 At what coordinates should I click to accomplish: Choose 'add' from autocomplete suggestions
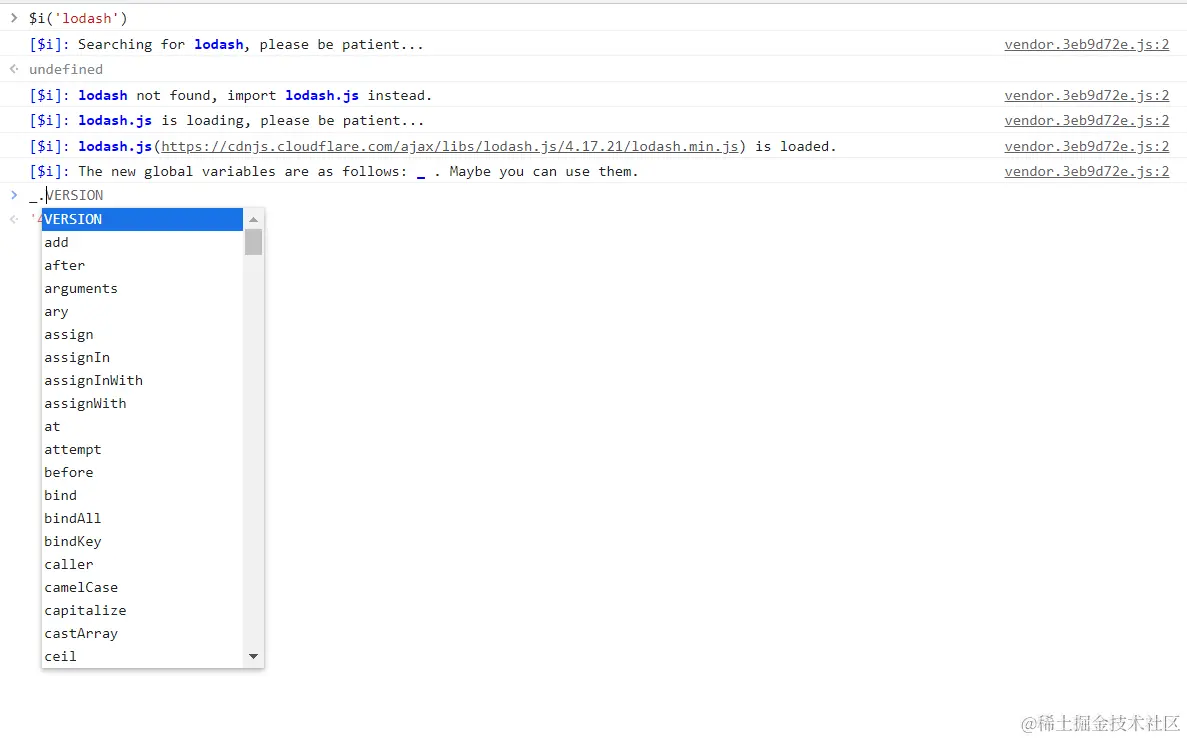tap(142, 243)
